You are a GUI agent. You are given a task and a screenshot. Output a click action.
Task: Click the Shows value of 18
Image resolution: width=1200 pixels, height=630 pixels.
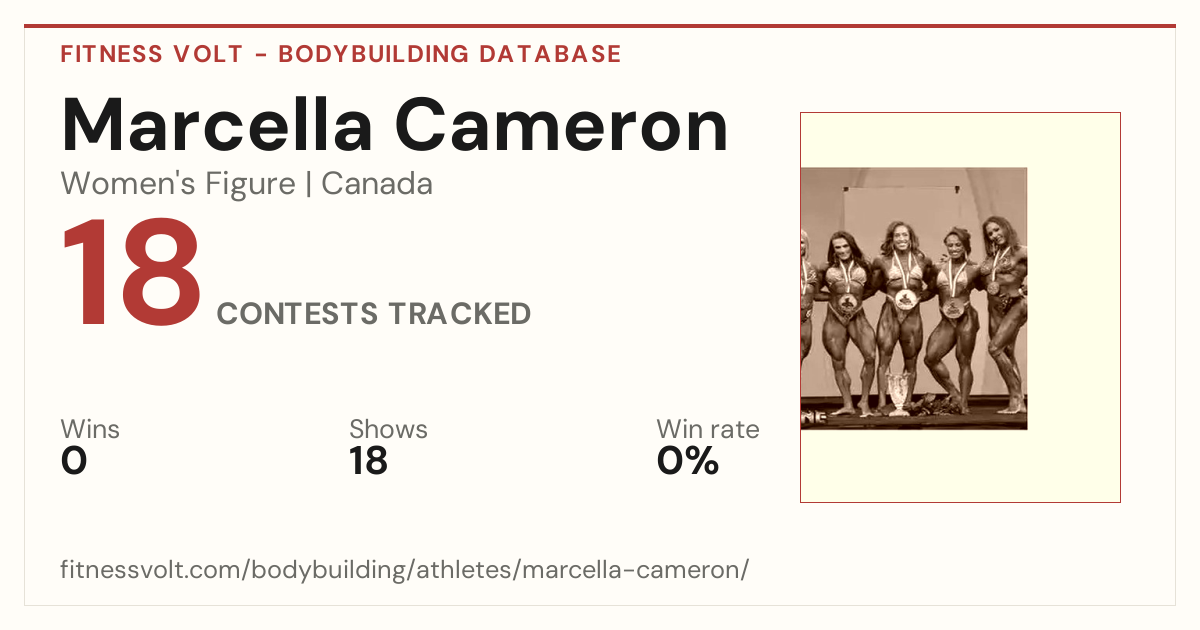pyautogui.click(x=368, y=461)
